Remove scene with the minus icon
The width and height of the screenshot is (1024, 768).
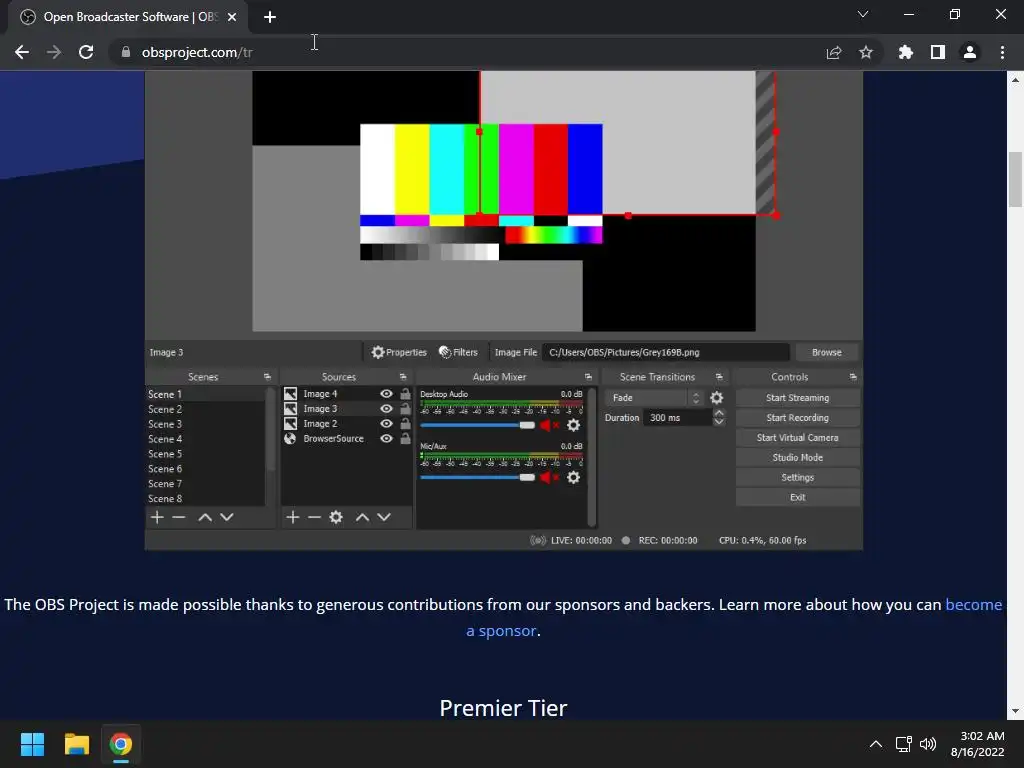[179, 517]
